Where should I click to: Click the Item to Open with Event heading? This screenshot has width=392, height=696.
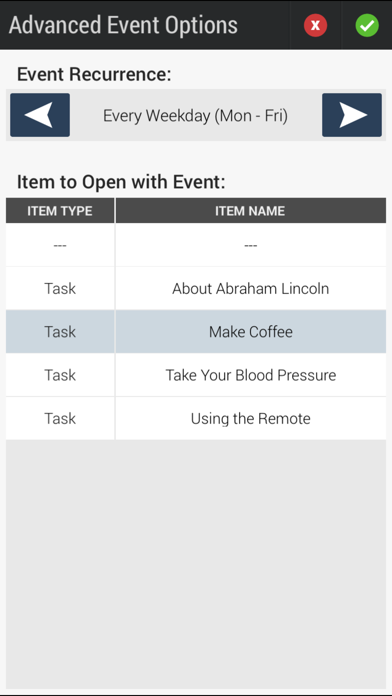click(x=121, y=182)
